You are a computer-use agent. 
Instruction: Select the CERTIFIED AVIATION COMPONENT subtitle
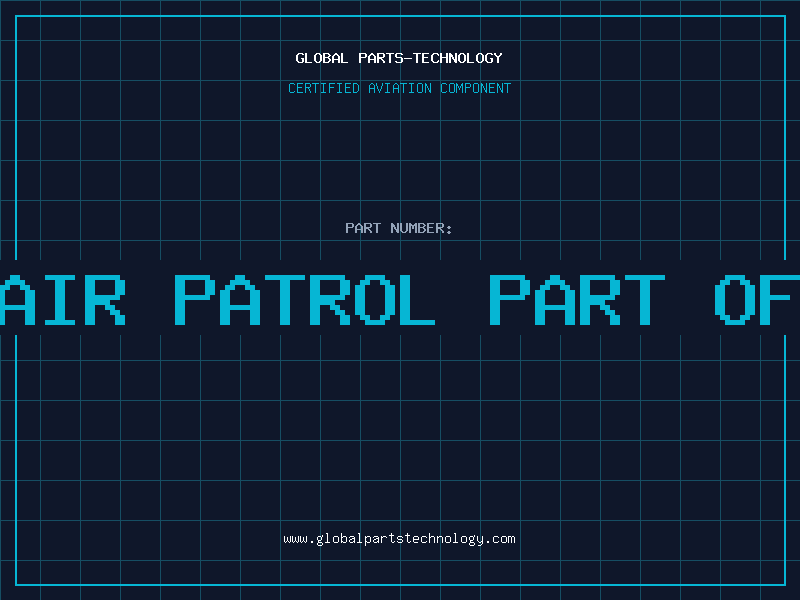pyautogui.click(x=399, y=88)
